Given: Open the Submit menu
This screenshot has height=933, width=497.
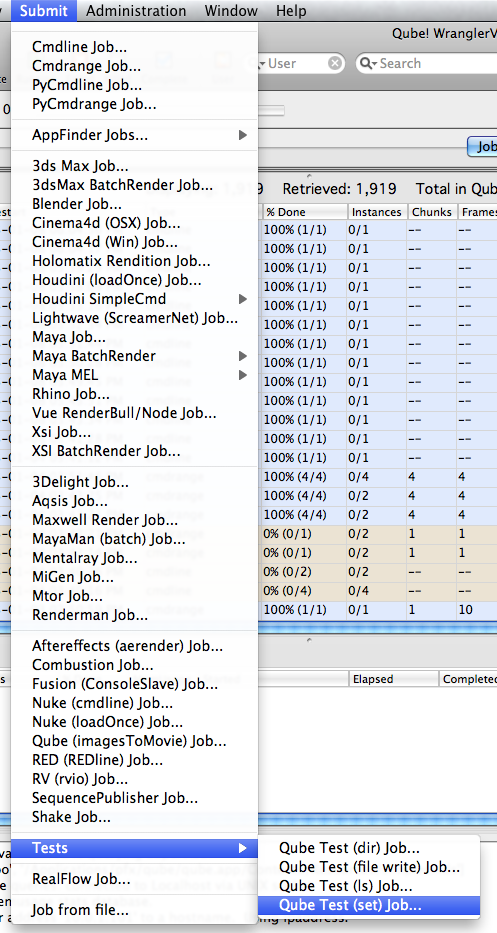Looking at the screenshot, I should click(x=43, y=11).
